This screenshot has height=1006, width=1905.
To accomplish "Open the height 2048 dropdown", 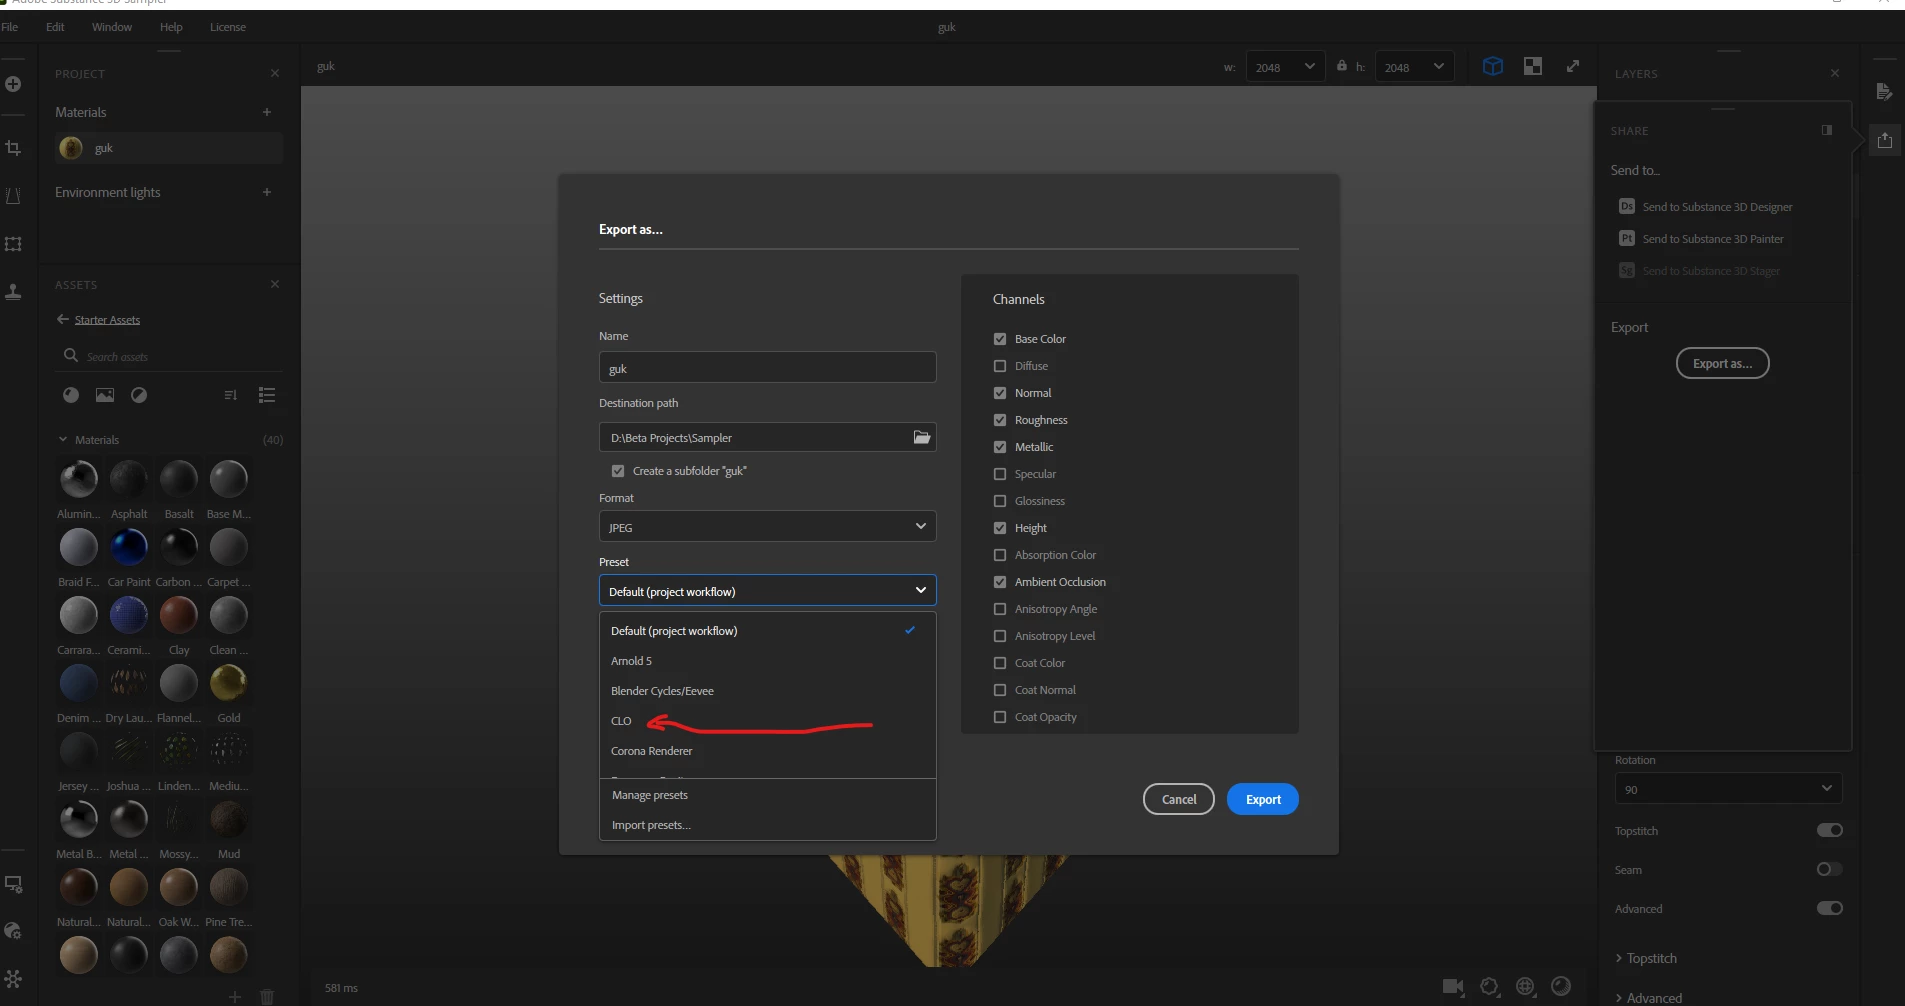I will coord(1414,67).
